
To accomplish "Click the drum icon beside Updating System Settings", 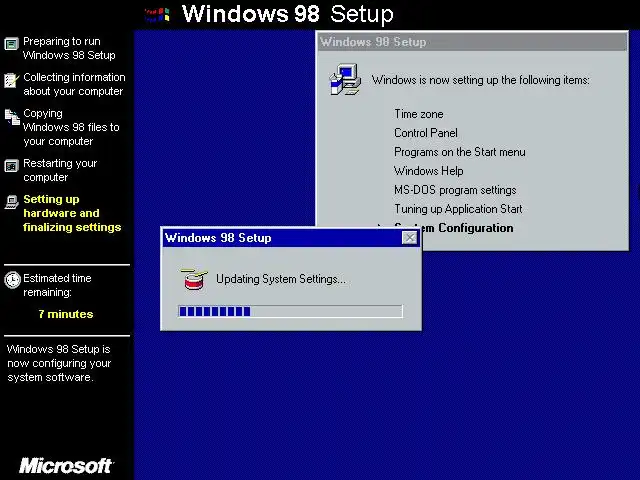I will [x=194, y=279].
